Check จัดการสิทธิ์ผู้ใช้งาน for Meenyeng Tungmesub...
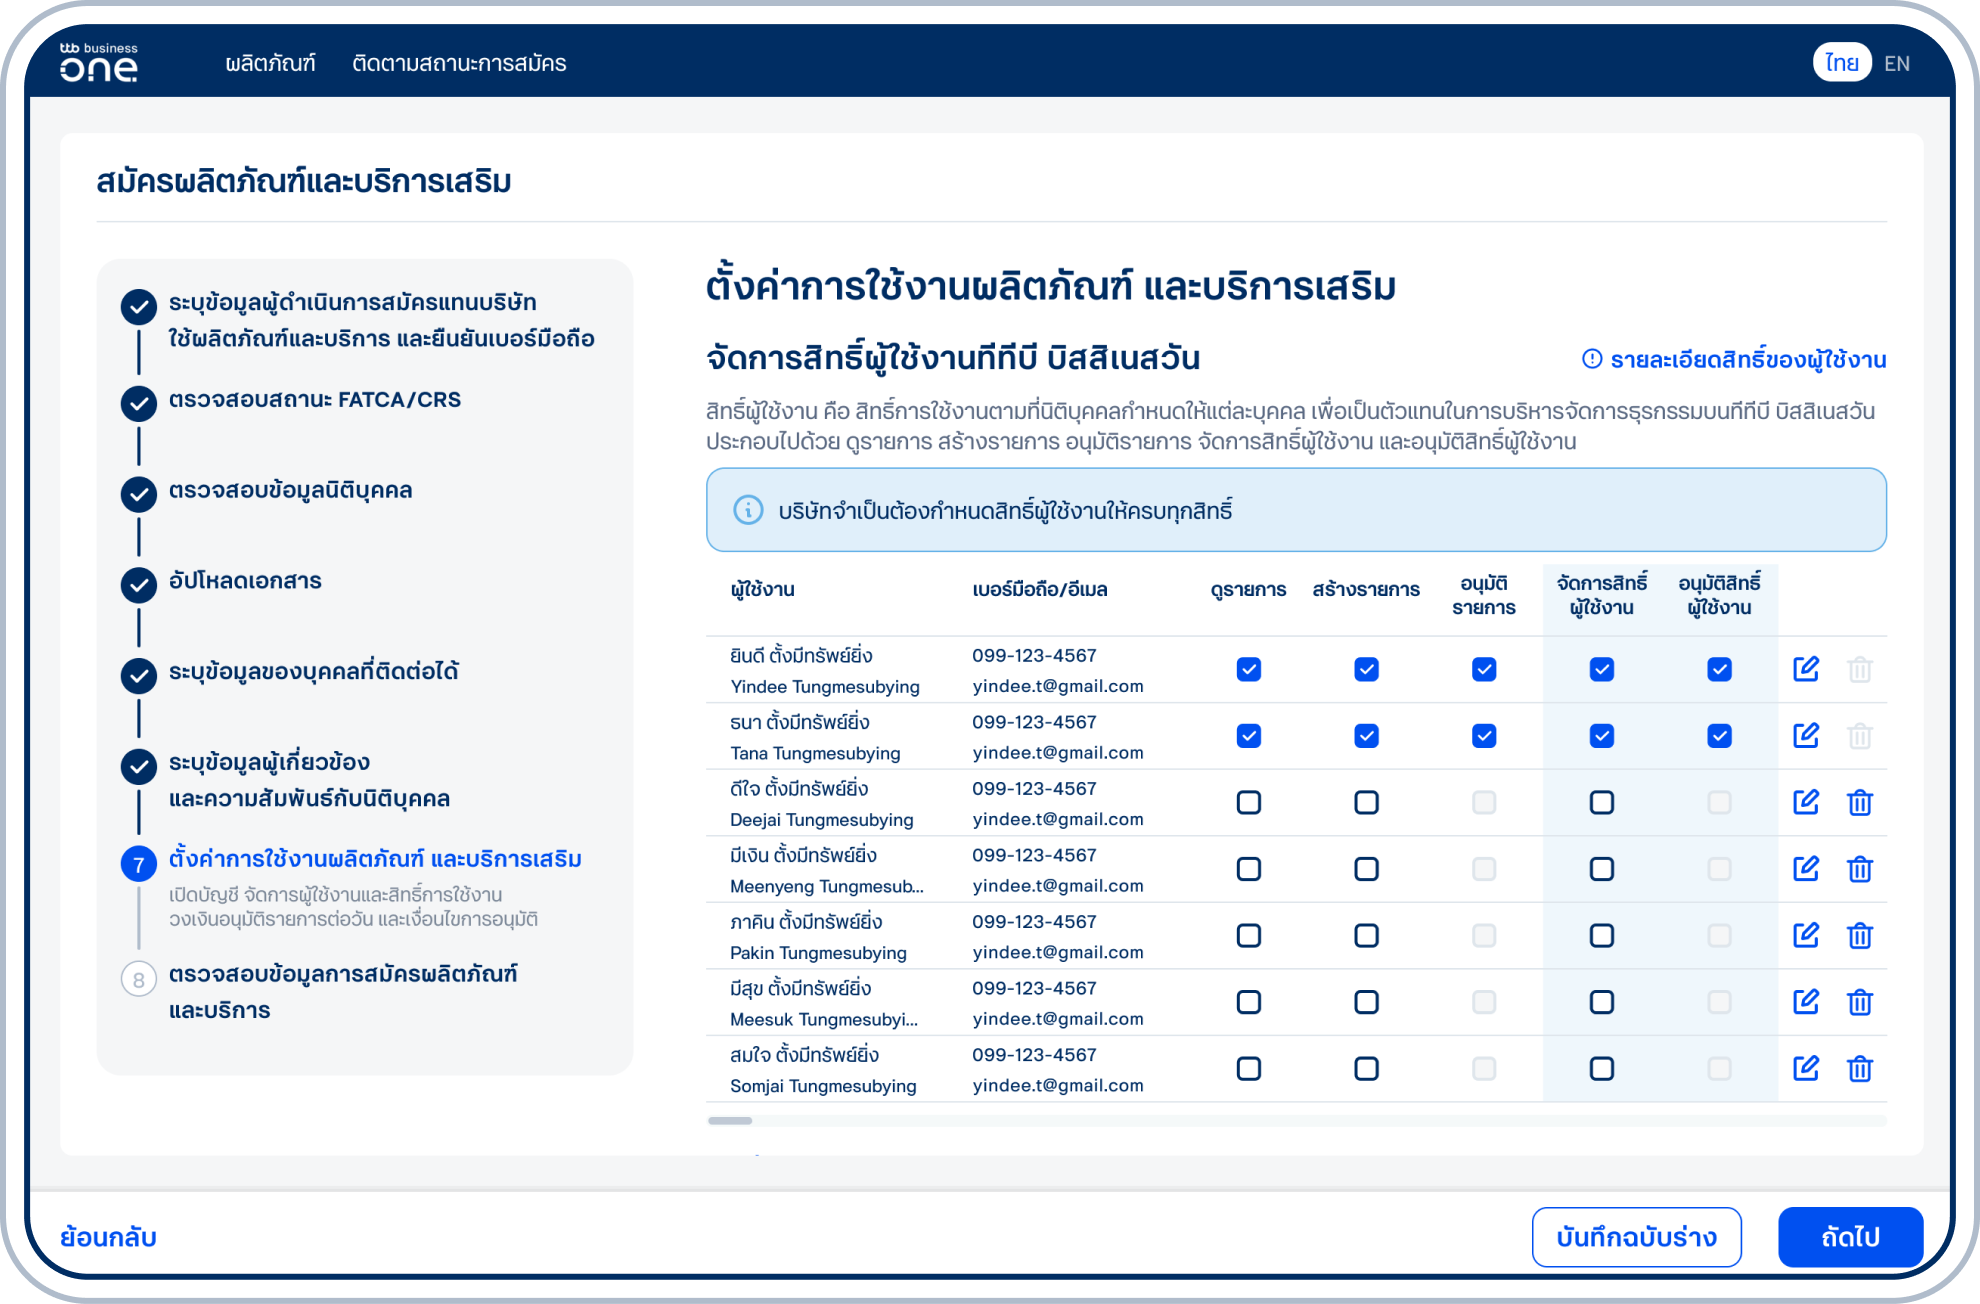 tap(1602, 869)
